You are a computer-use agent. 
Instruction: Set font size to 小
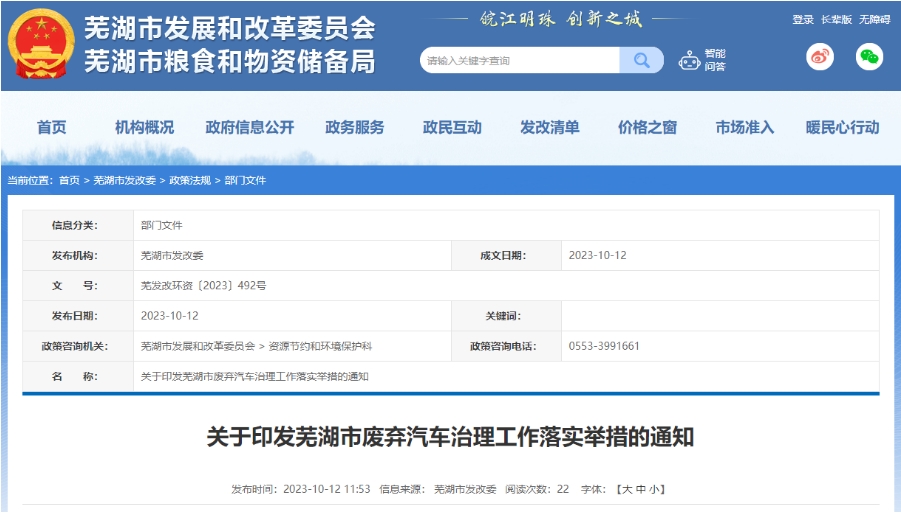click(655, 489)
